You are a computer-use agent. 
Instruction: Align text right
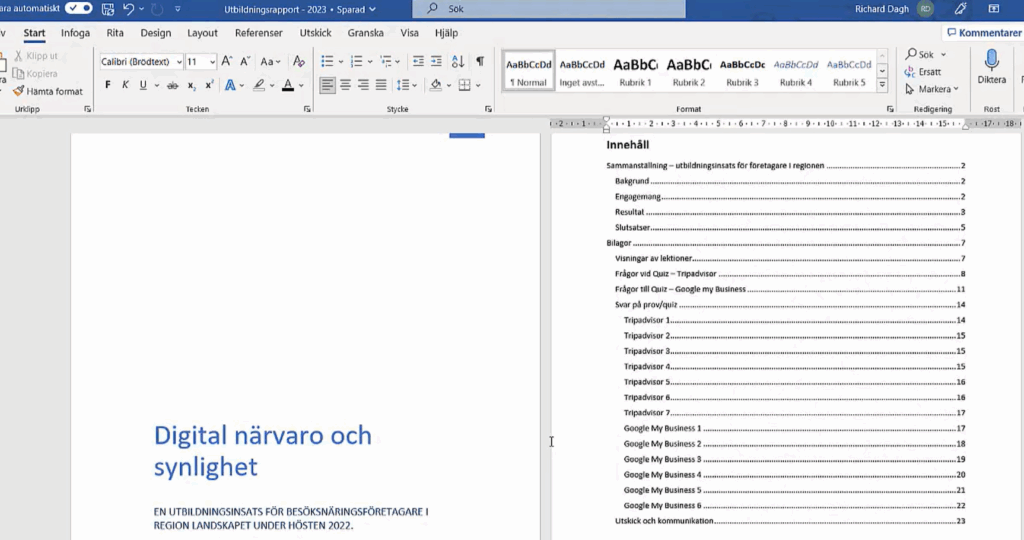363,85
